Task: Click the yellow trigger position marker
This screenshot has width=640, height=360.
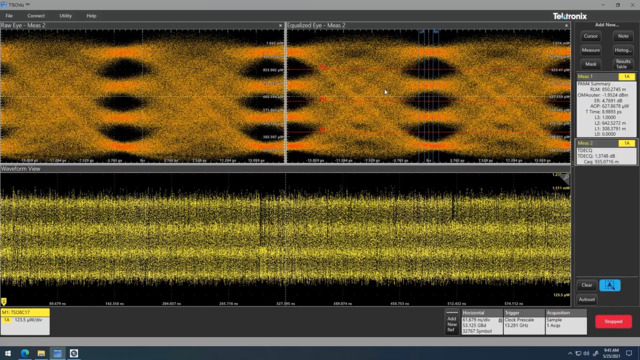Action: point(4,302)
